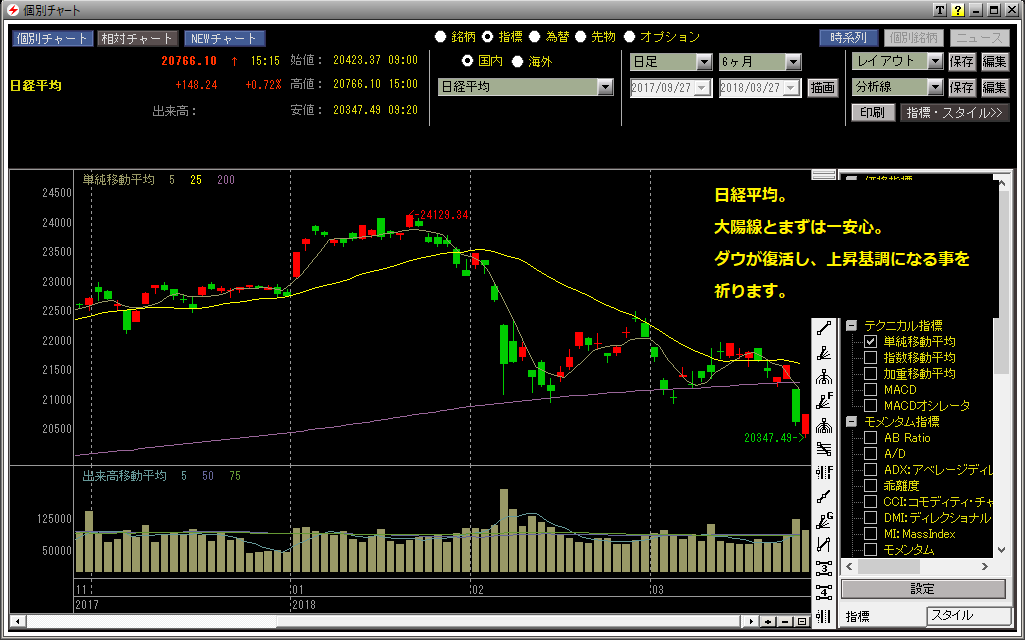Select the 為替 radio button
The width and height of the screenshot is (1025, 640).
[x=535, y=37]
